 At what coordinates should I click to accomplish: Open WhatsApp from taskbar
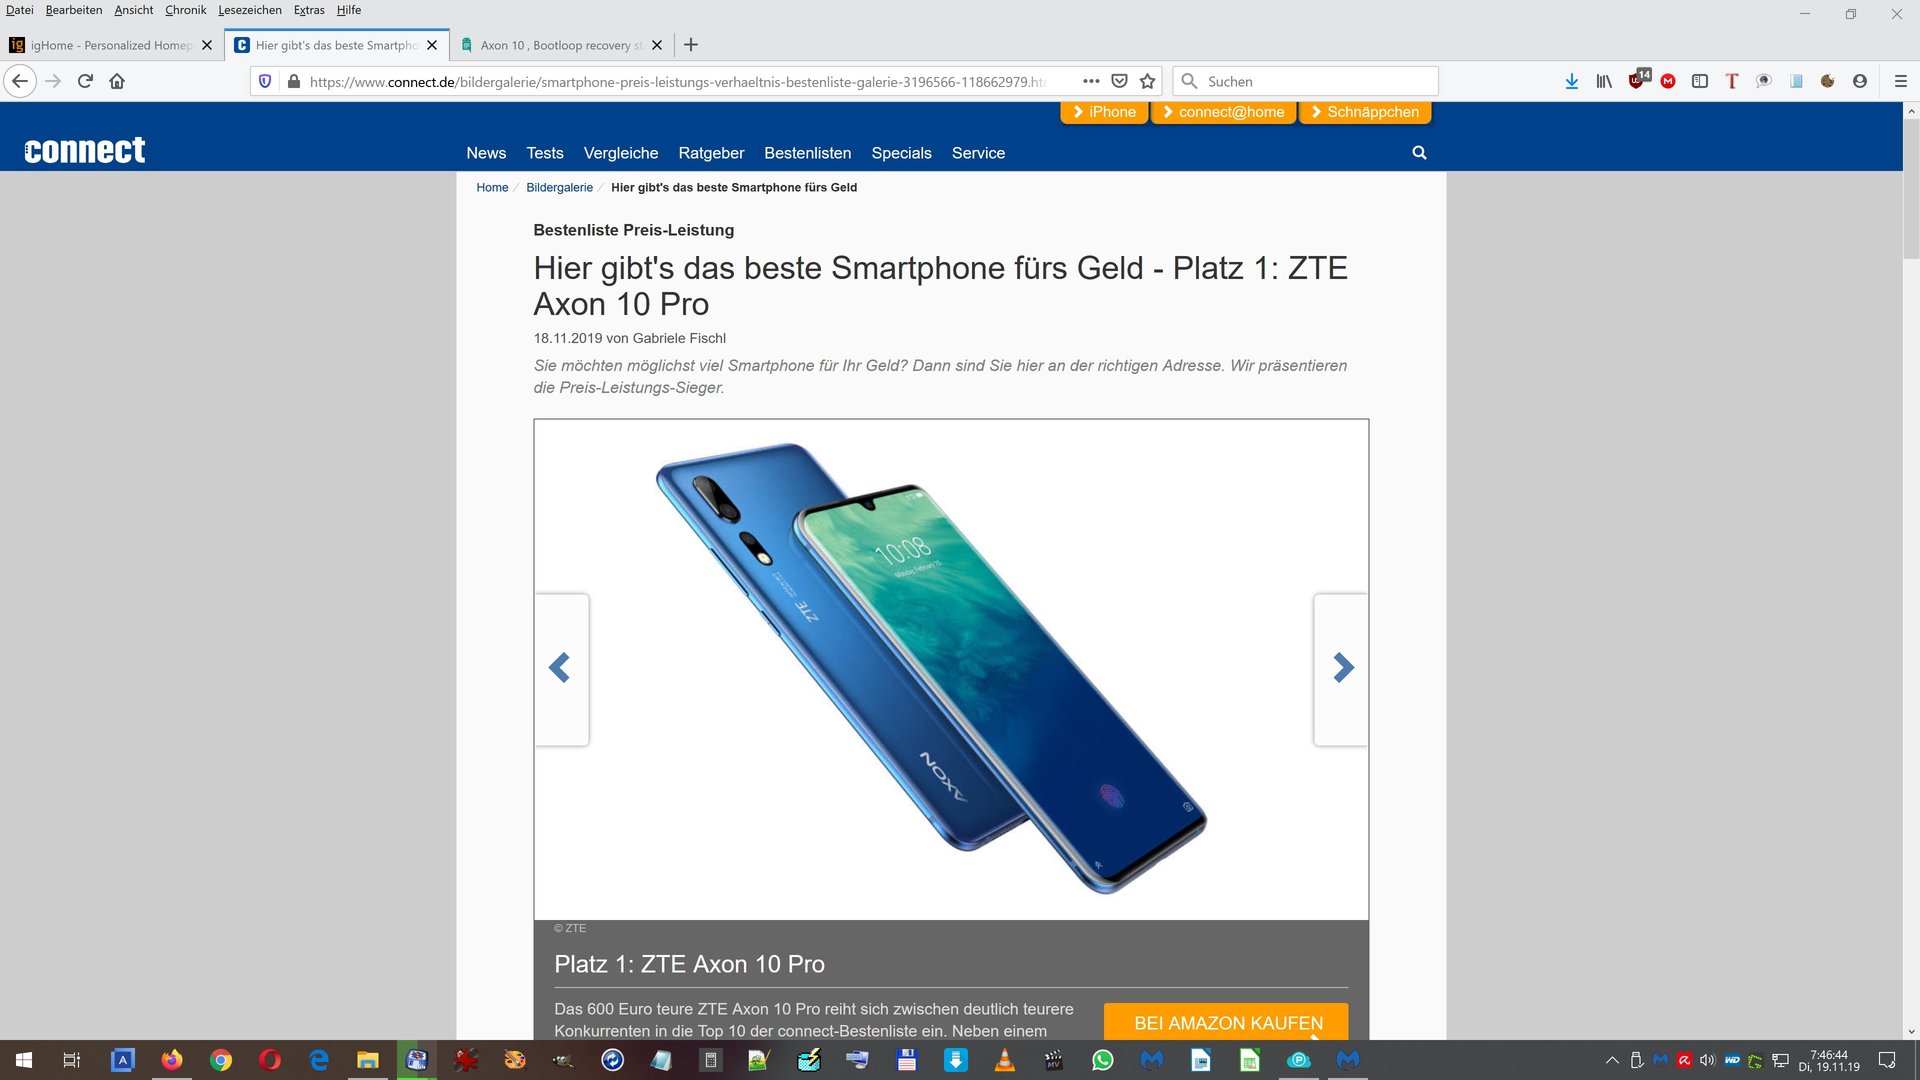click(x=1103, y=1060)
